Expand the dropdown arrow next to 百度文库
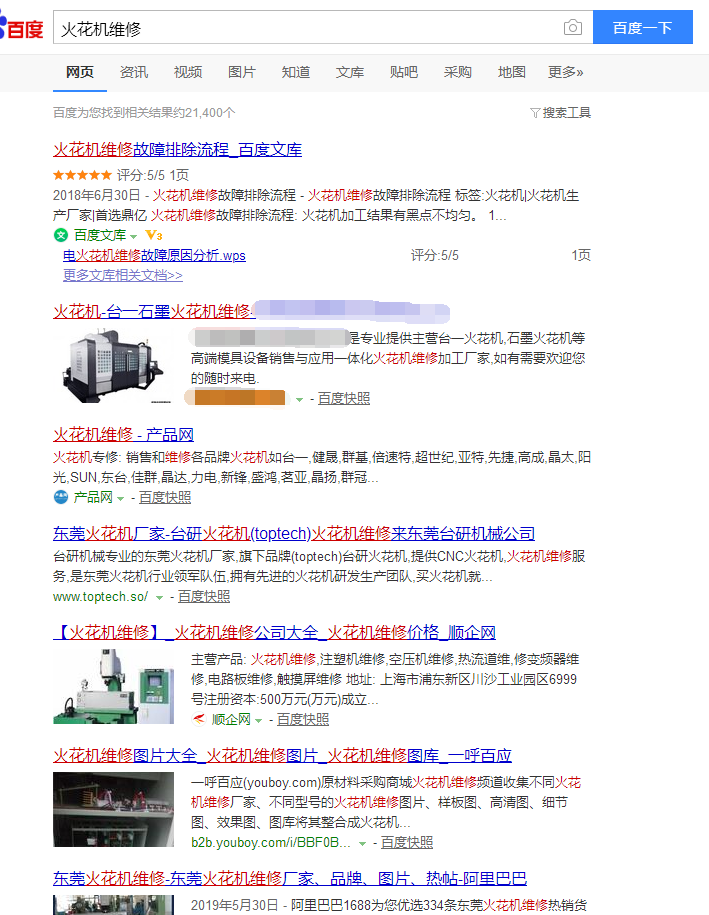 coord(133,236)
